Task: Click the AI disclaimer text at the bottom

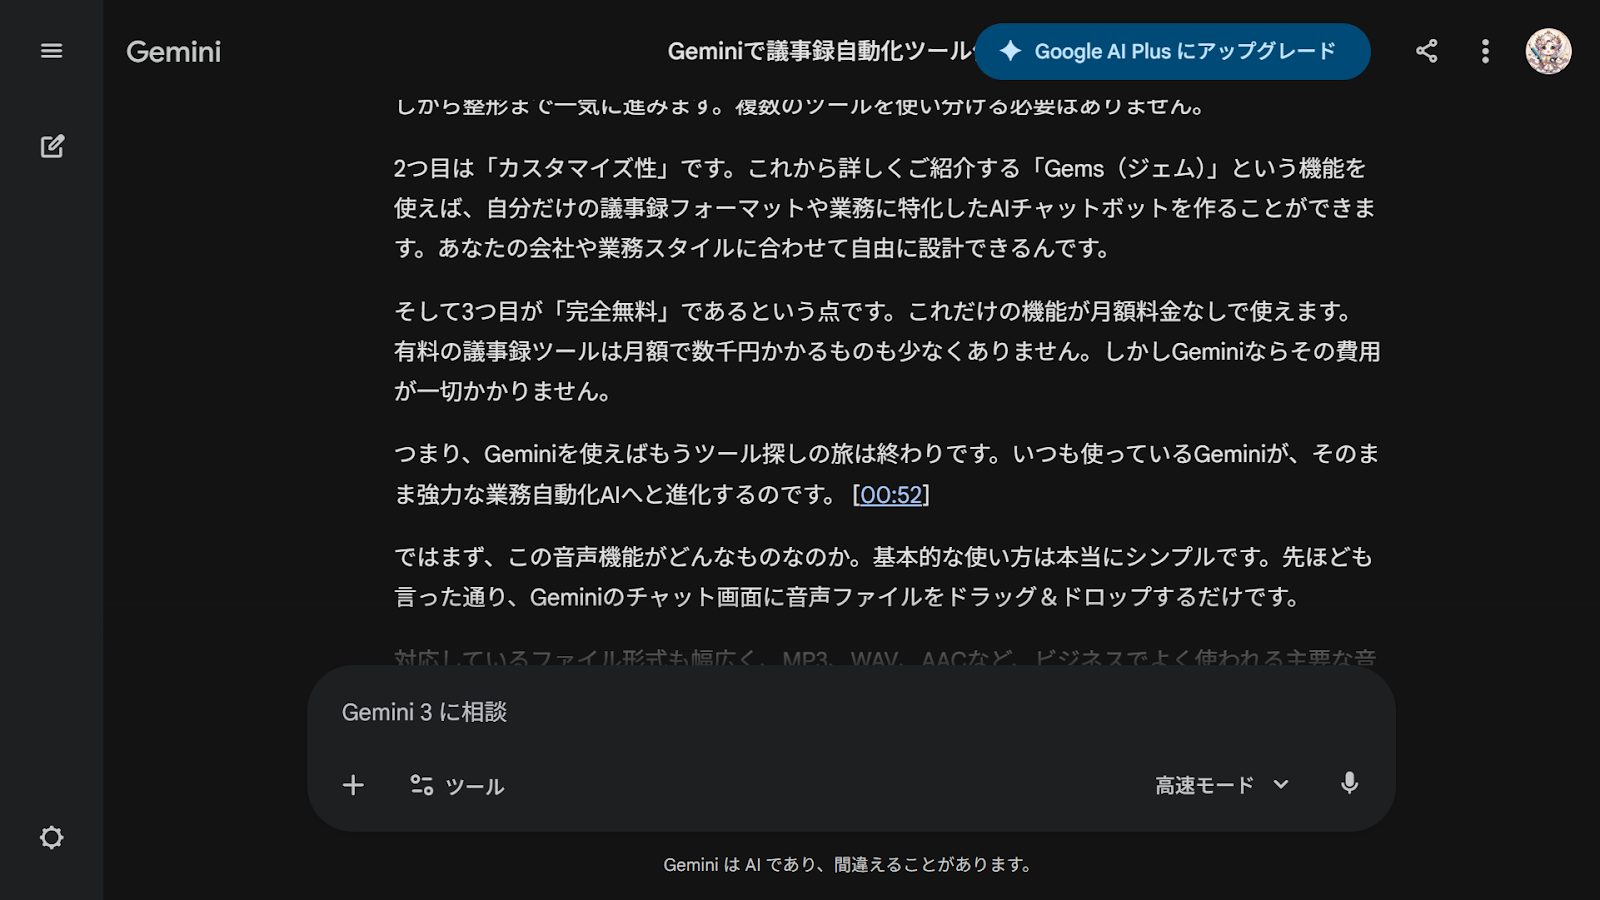Action: [x=848, y=864]
